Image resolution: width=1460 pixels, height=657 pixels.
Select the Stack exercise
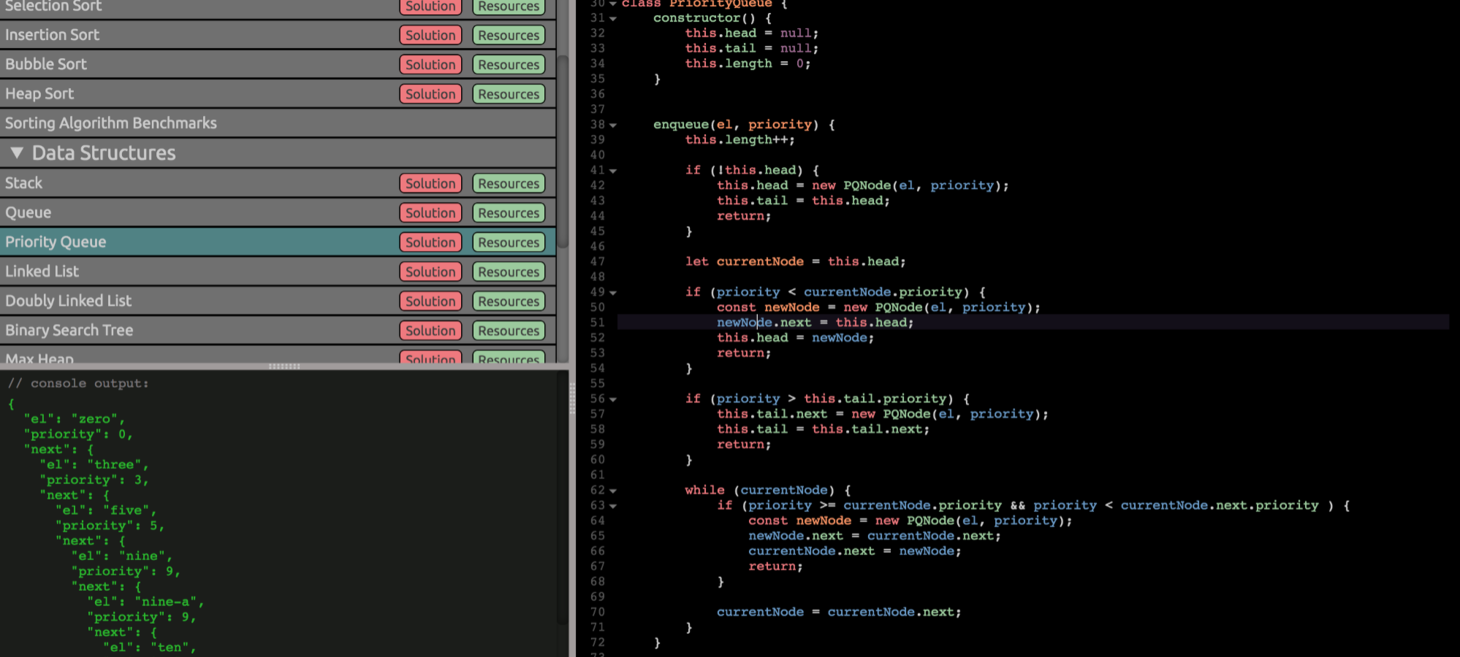(x=278, y=183)
